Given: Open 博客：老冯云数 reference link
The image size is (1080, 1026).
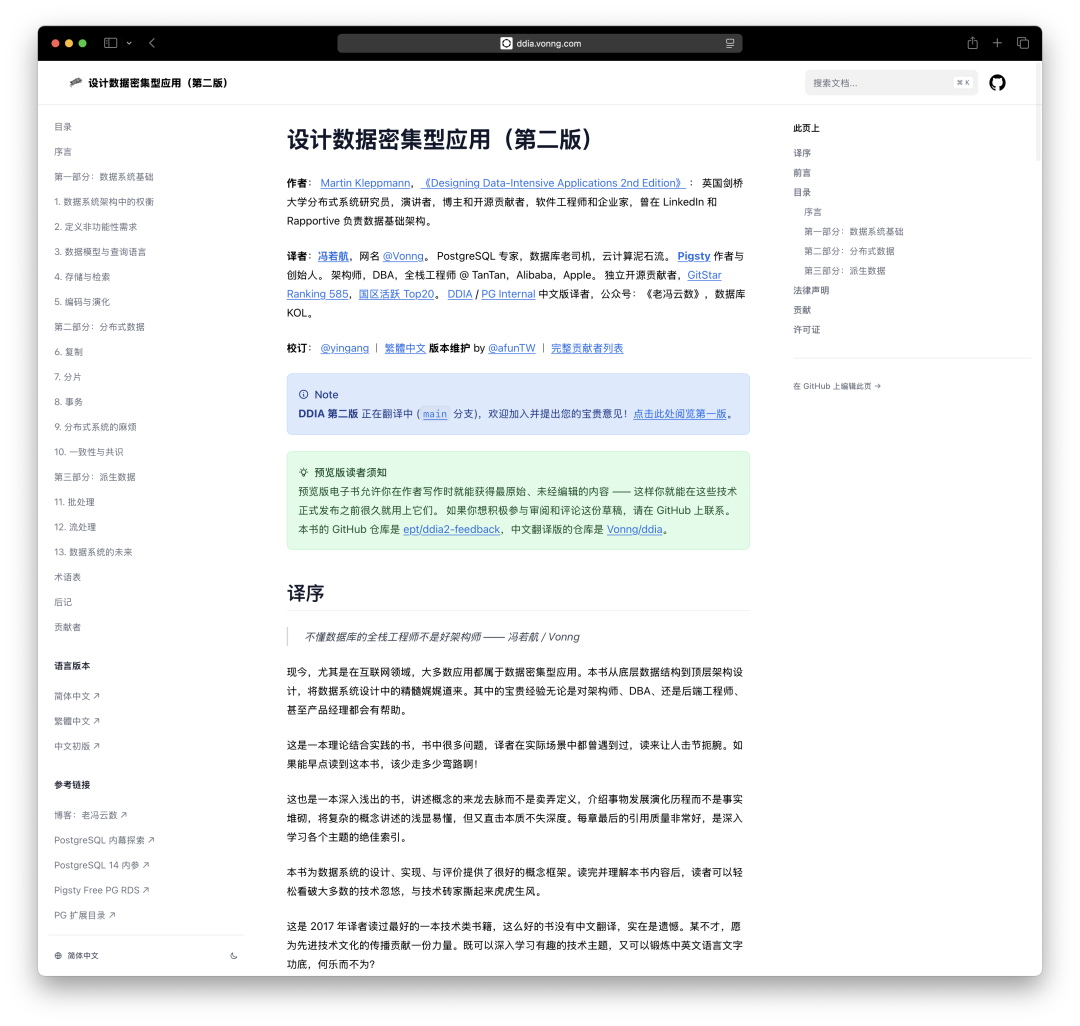Looking at the screenshot, I should coord(90,815).
